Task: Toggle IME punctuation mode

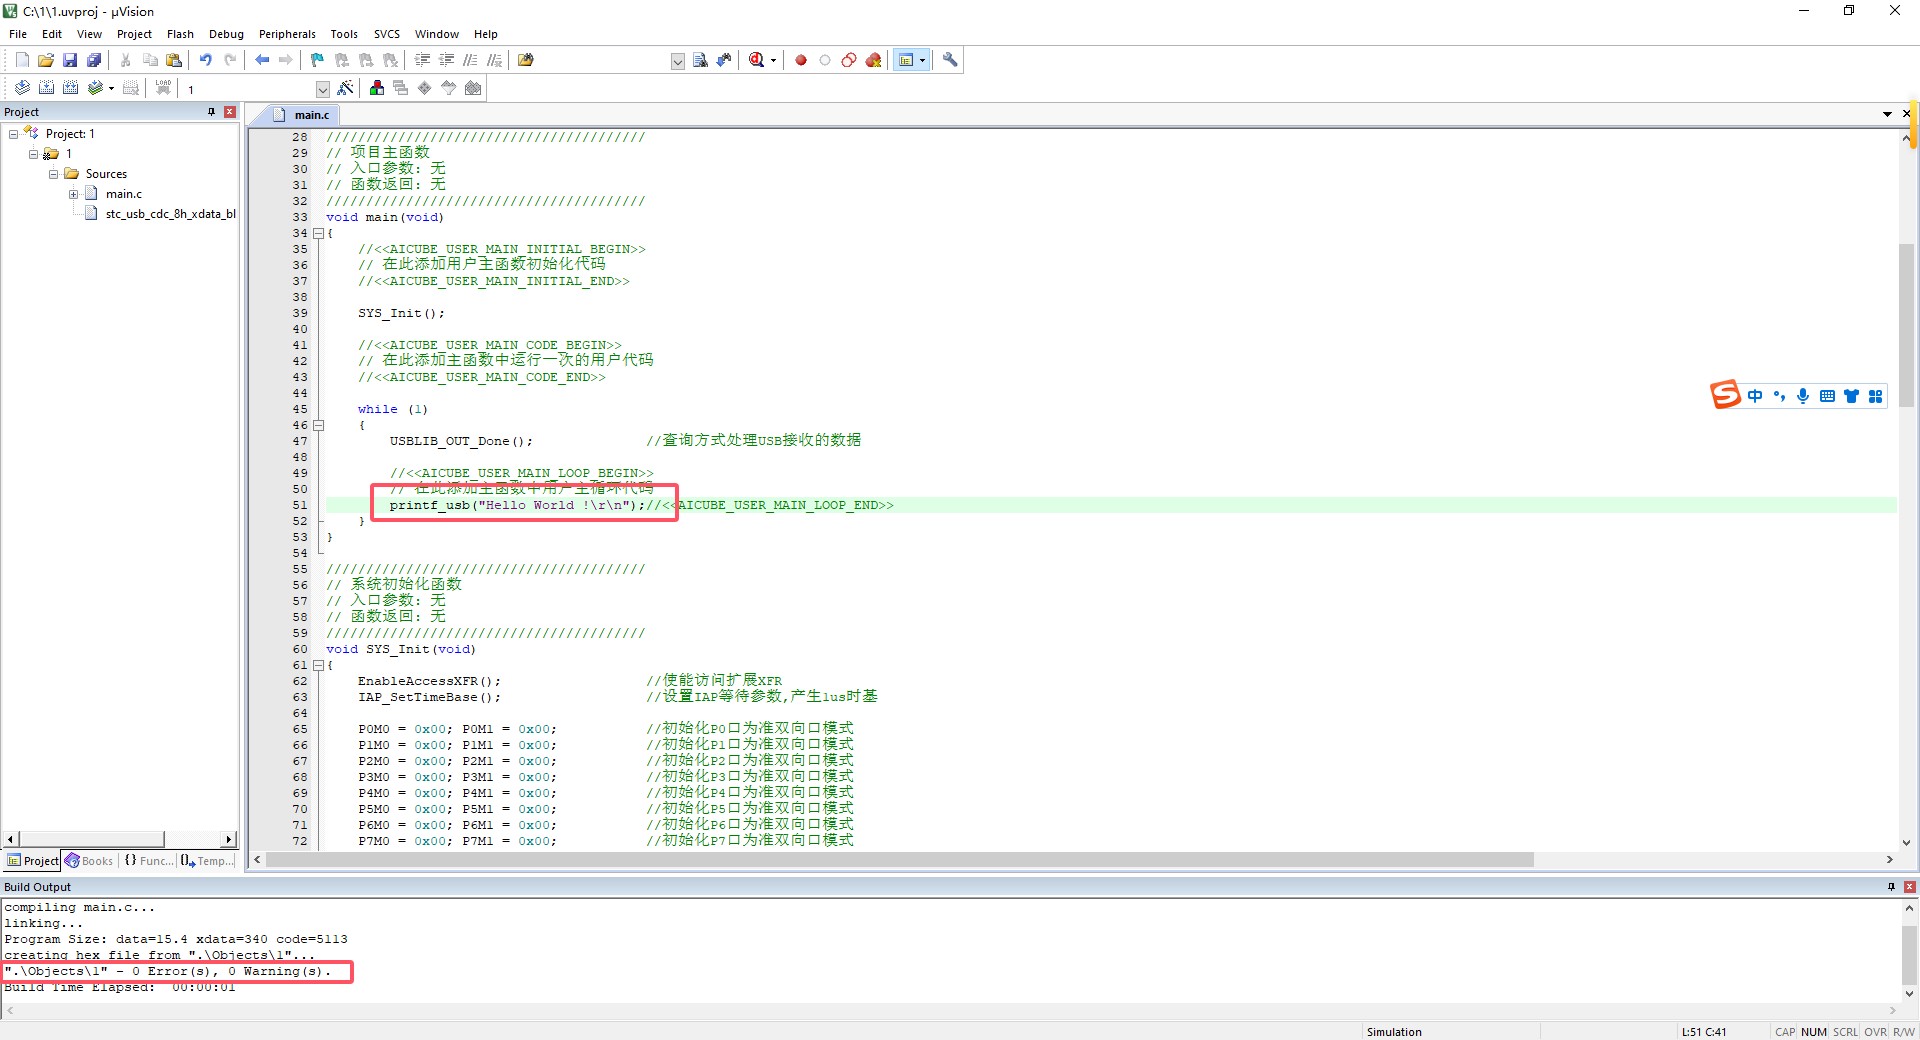Action: pos(1779,396)
